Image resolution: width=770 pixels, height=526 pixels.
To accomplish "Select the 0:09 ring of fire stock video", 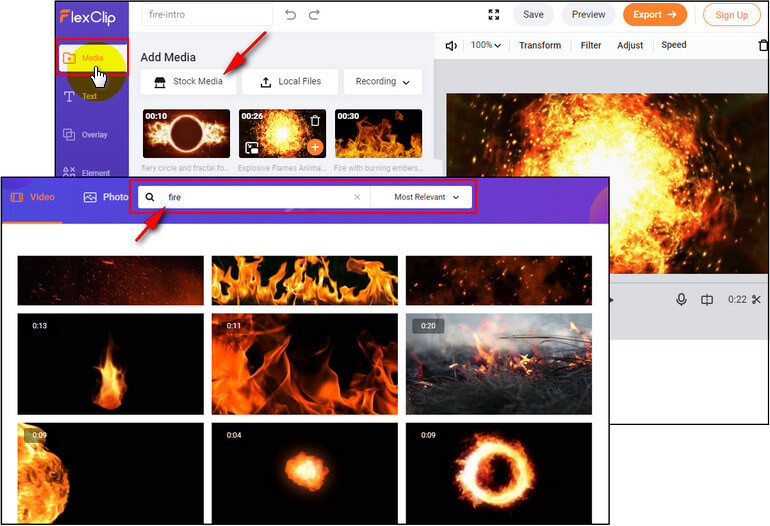I will tap(499, 473).
